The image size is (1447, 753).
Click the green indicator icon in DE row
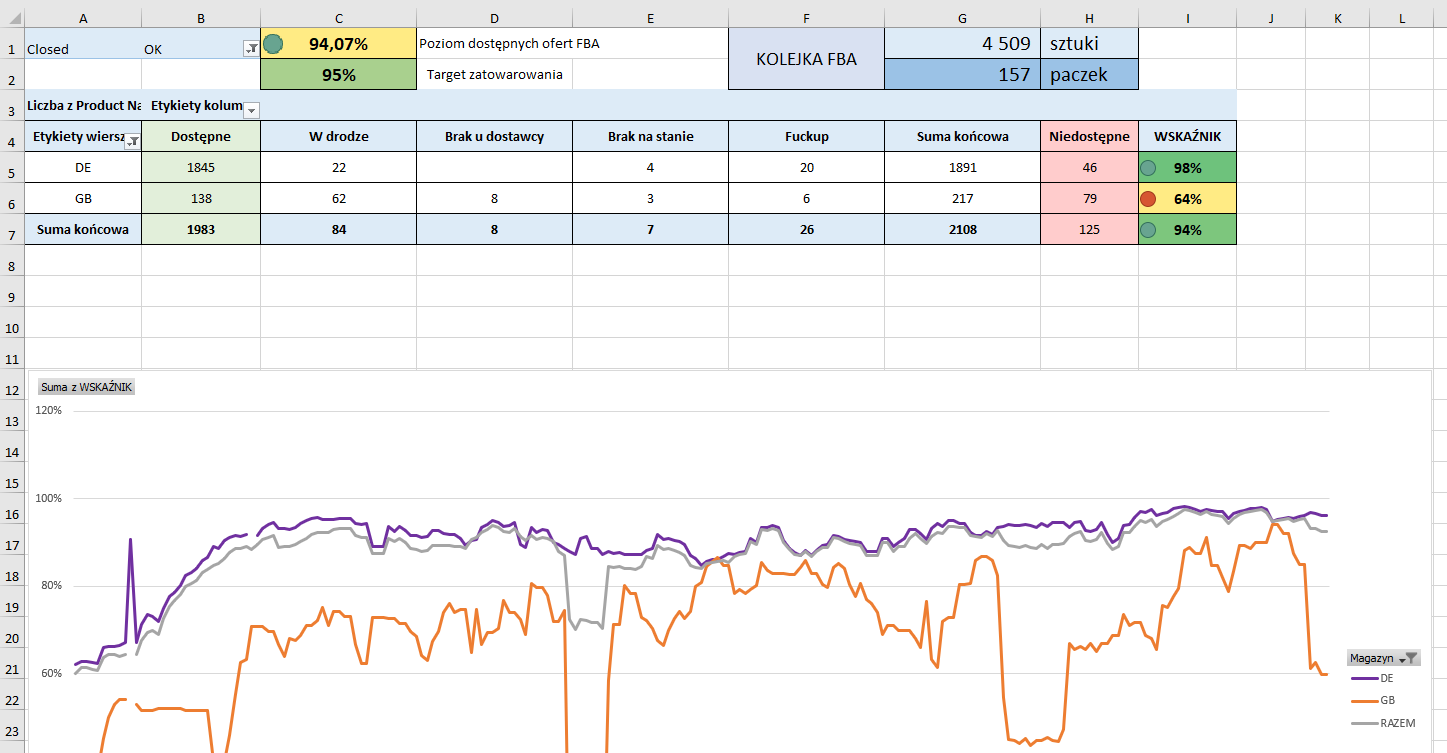pos(1148,168)
